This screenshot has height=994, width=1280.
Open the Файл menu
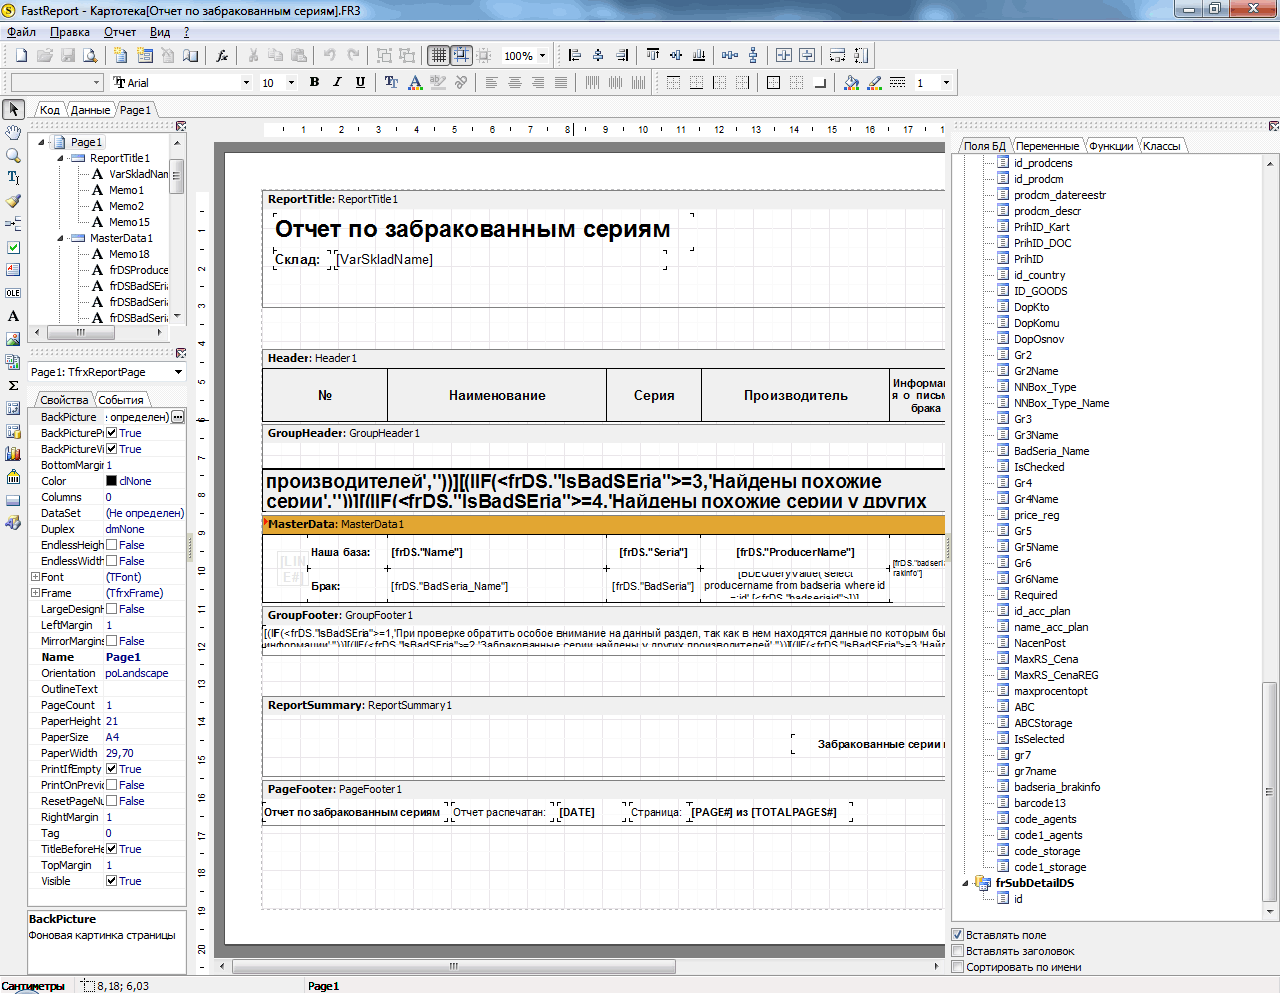[x=21, y=32]
